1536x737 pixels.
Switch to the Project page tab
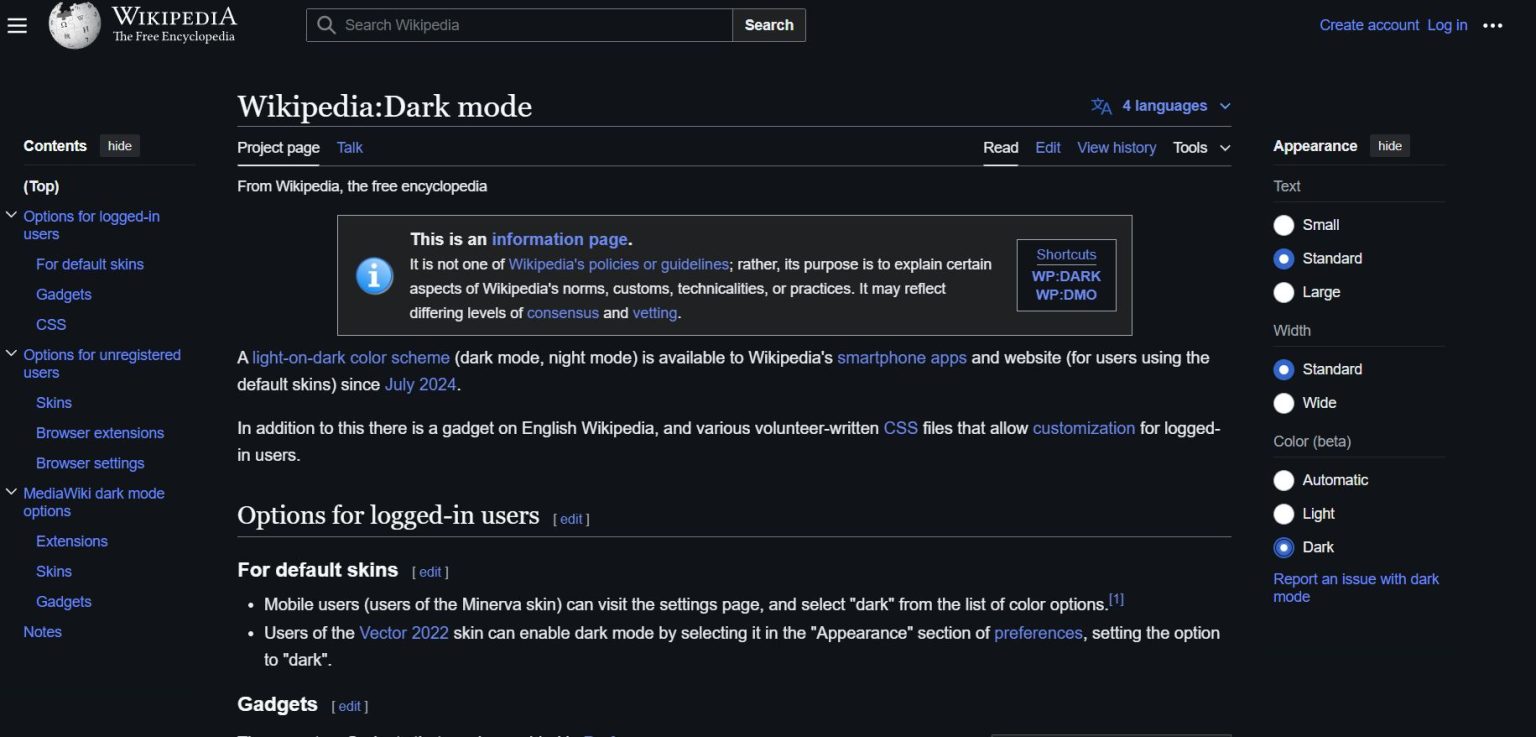278,148
